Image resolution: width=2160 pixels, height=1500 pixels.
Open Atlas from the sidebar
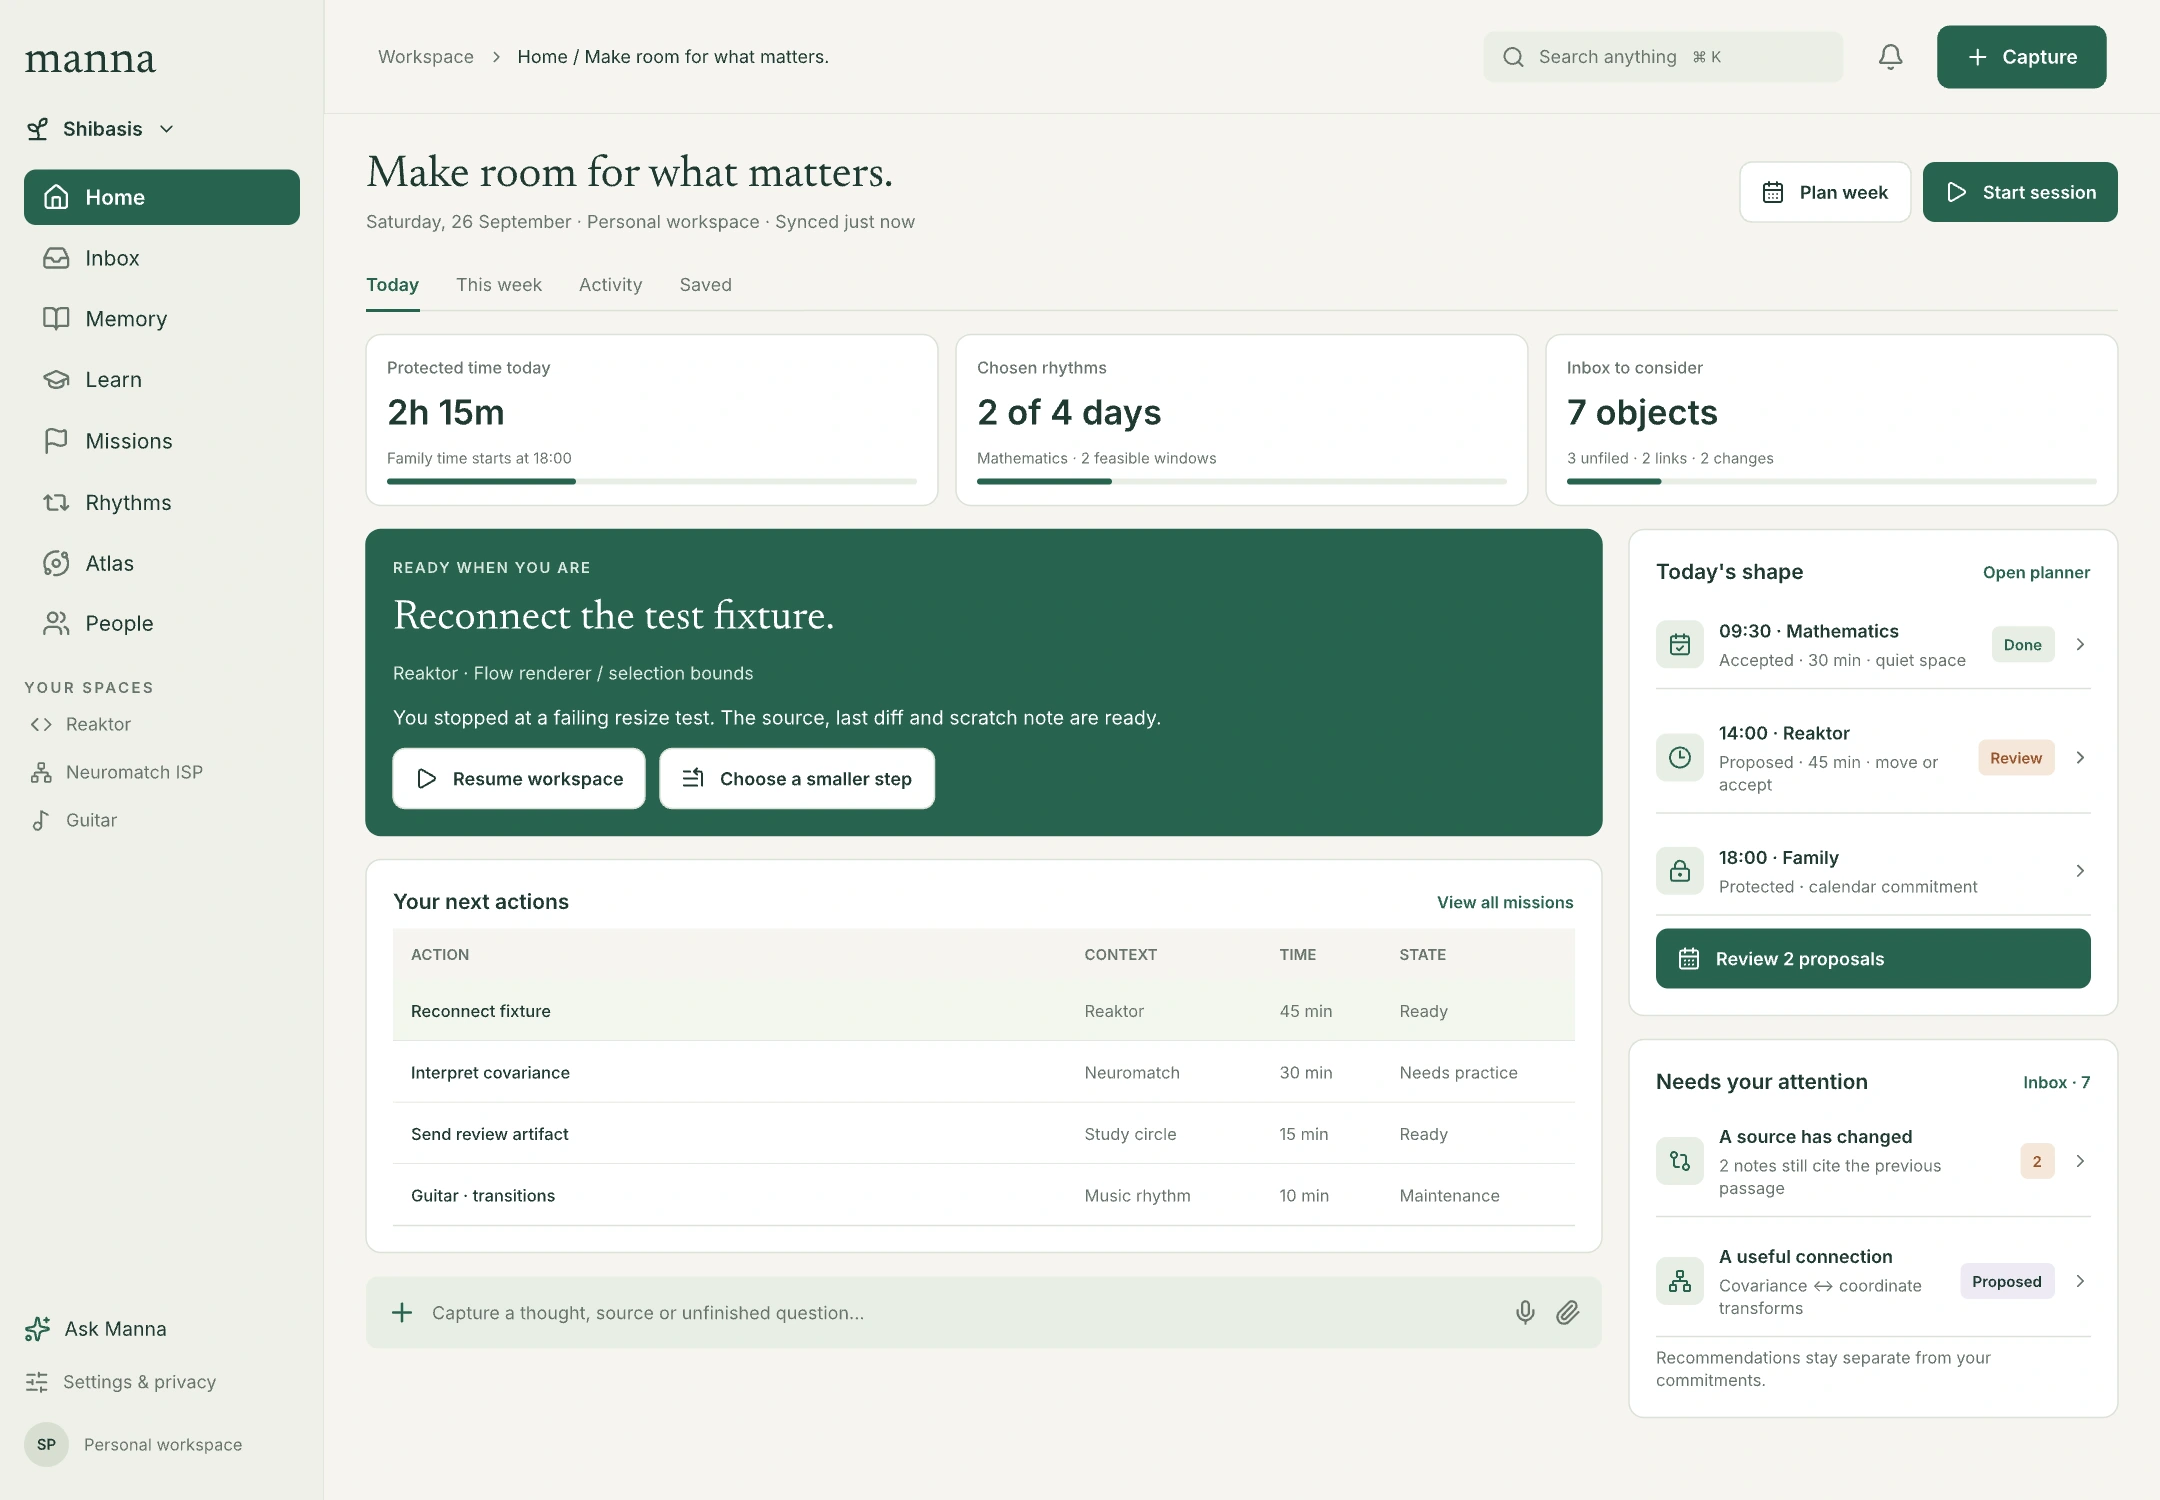(162, 563)
